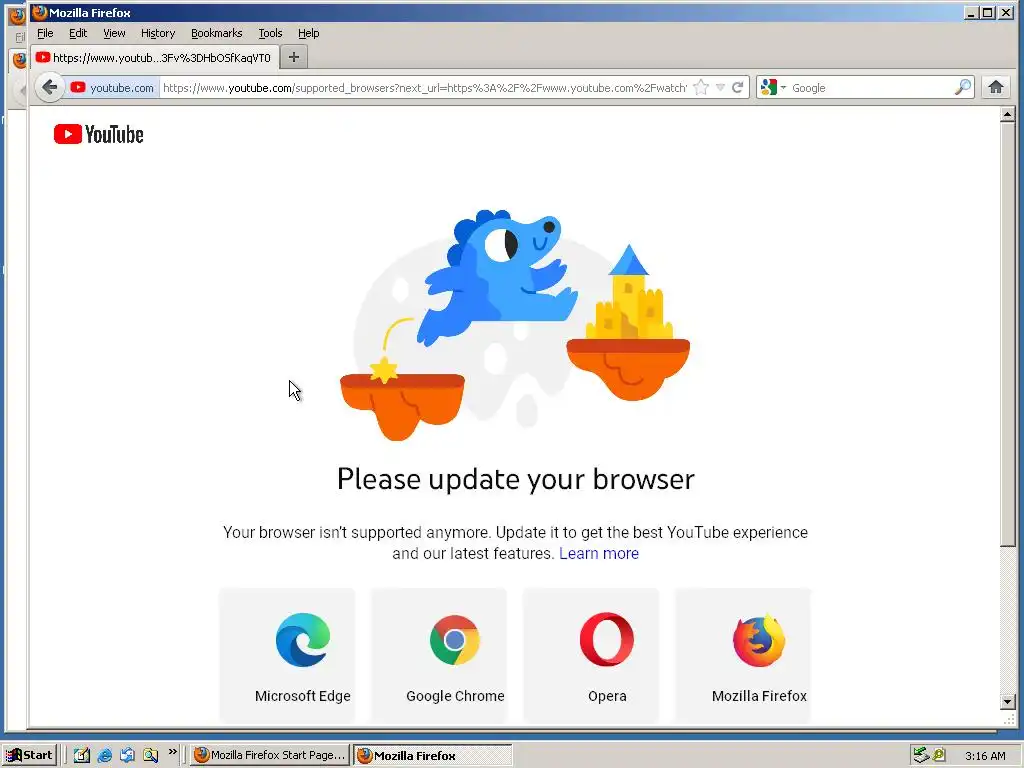Screen dimensions: 1024x768
Task: Click the Microsoft Edge label
Action: click(302, 696)
